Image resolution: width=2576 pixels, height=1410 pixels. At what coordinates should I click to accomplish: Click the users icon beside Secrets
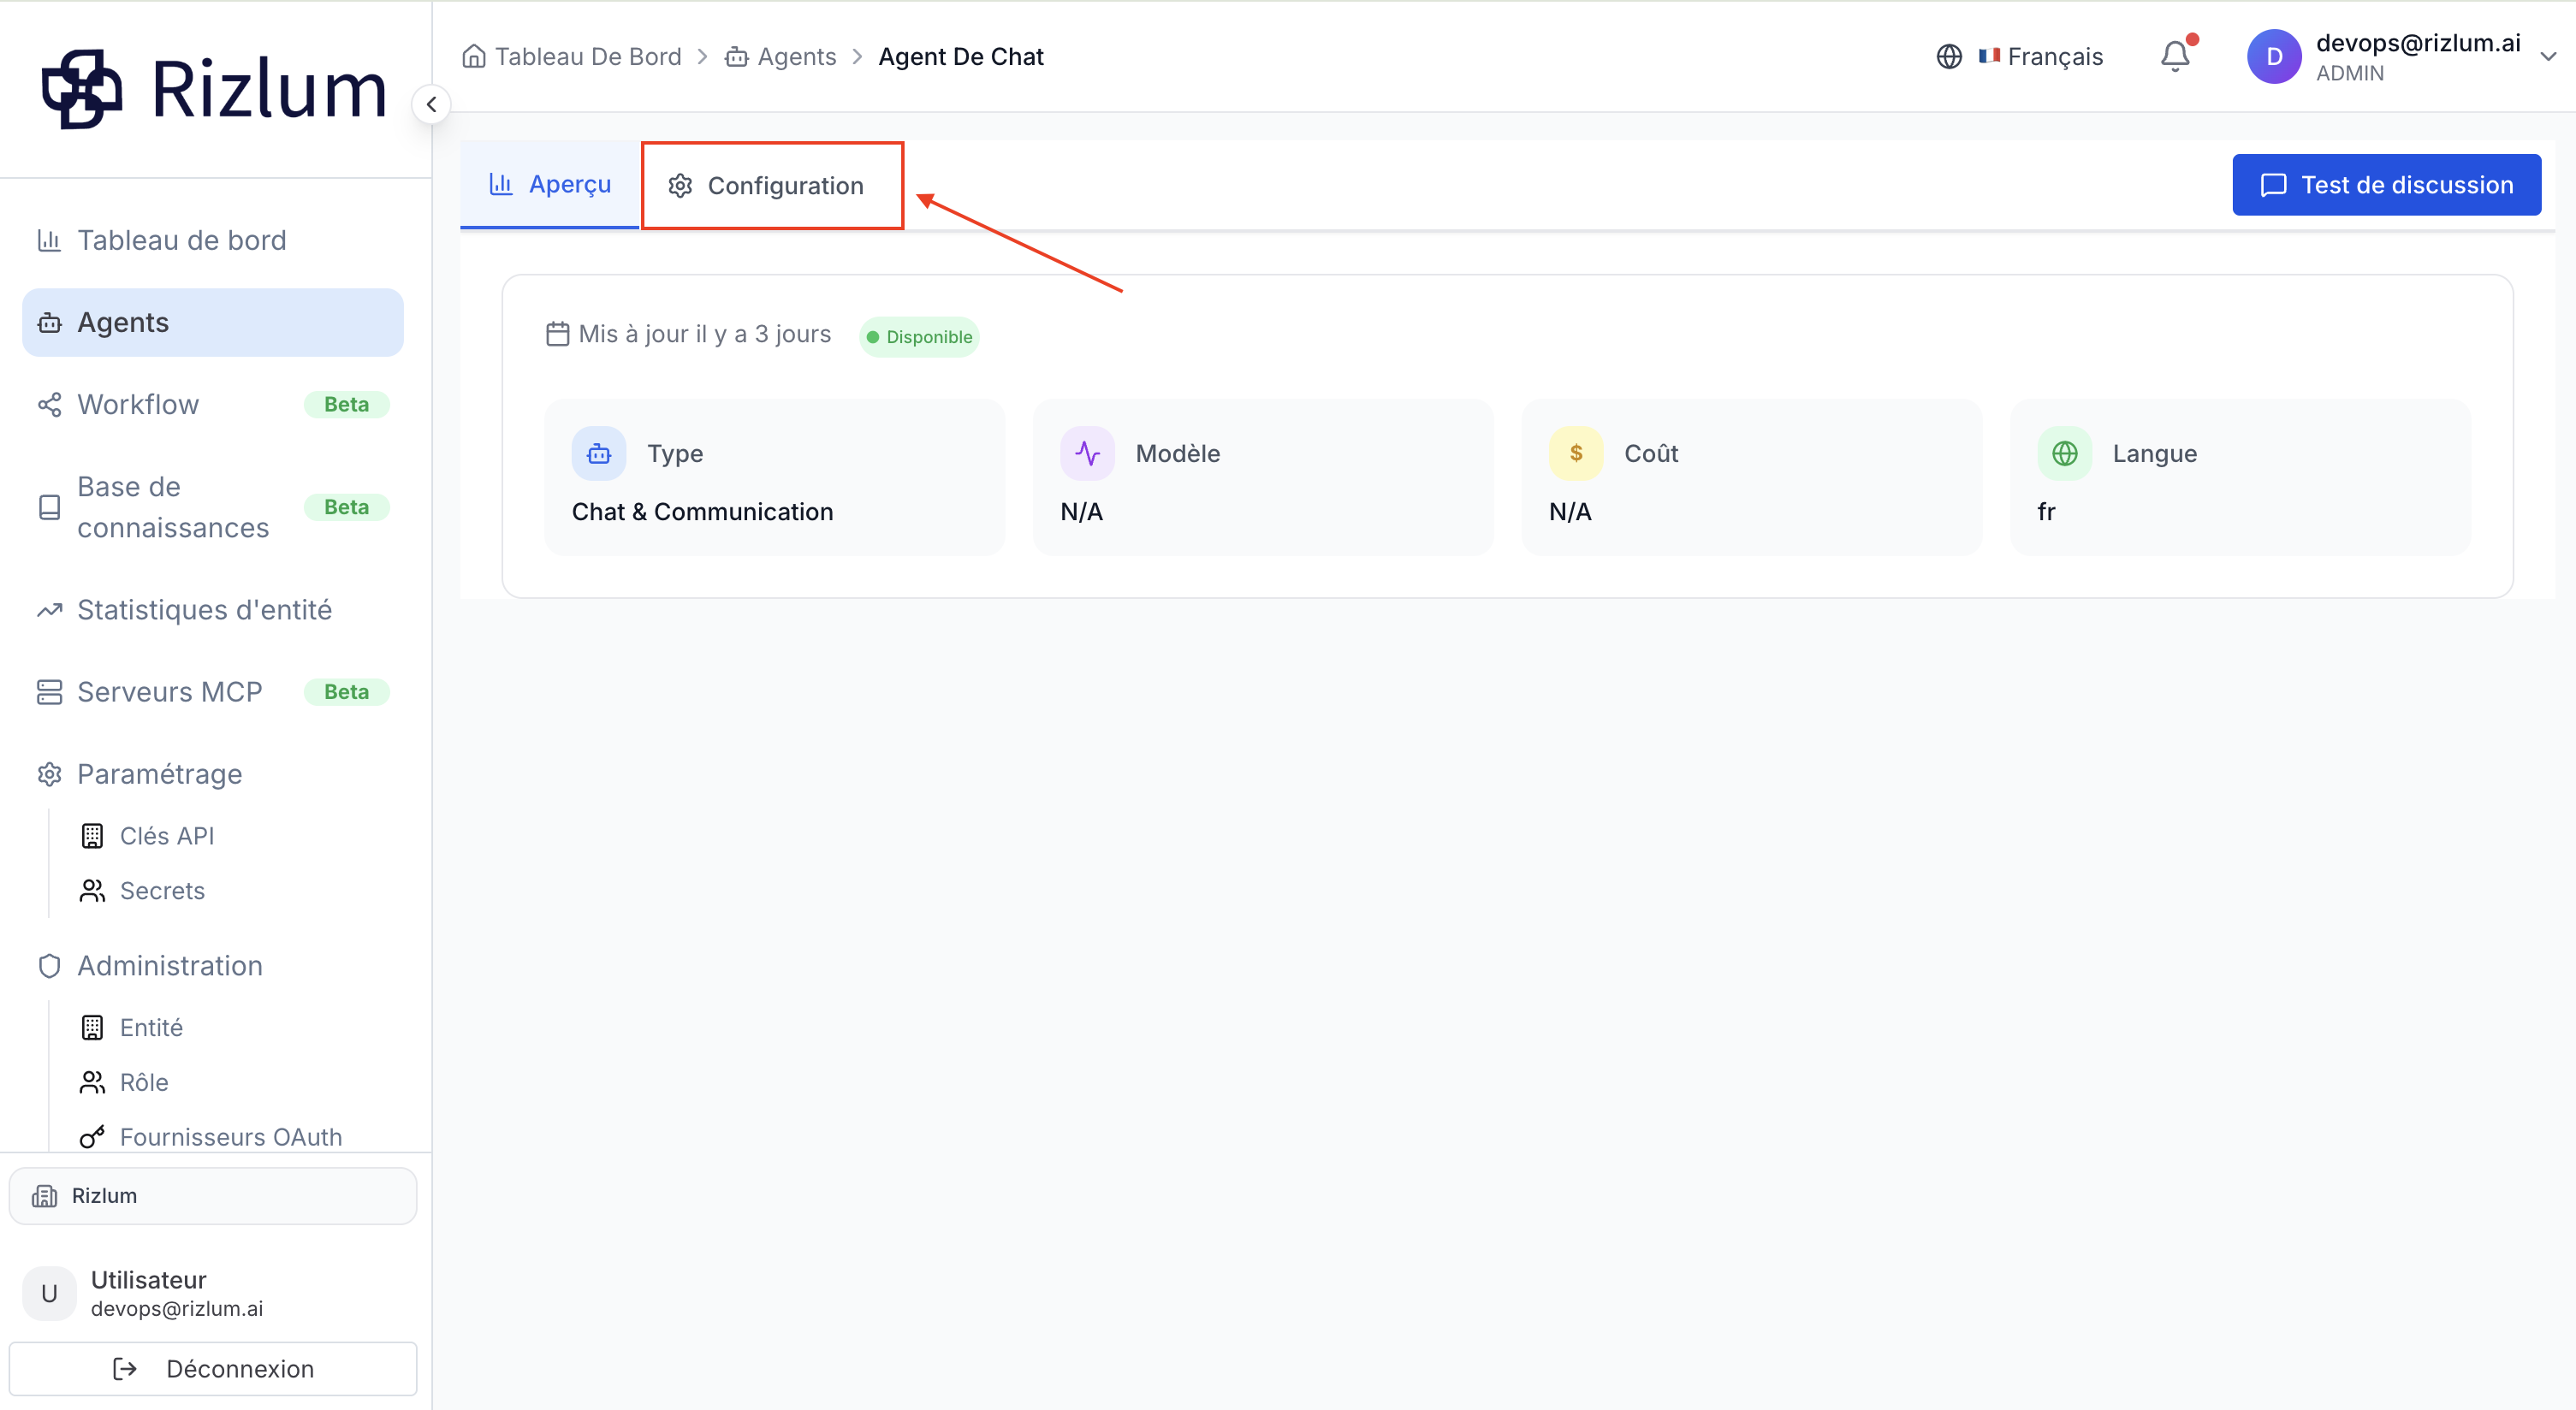tap(92, 891)
